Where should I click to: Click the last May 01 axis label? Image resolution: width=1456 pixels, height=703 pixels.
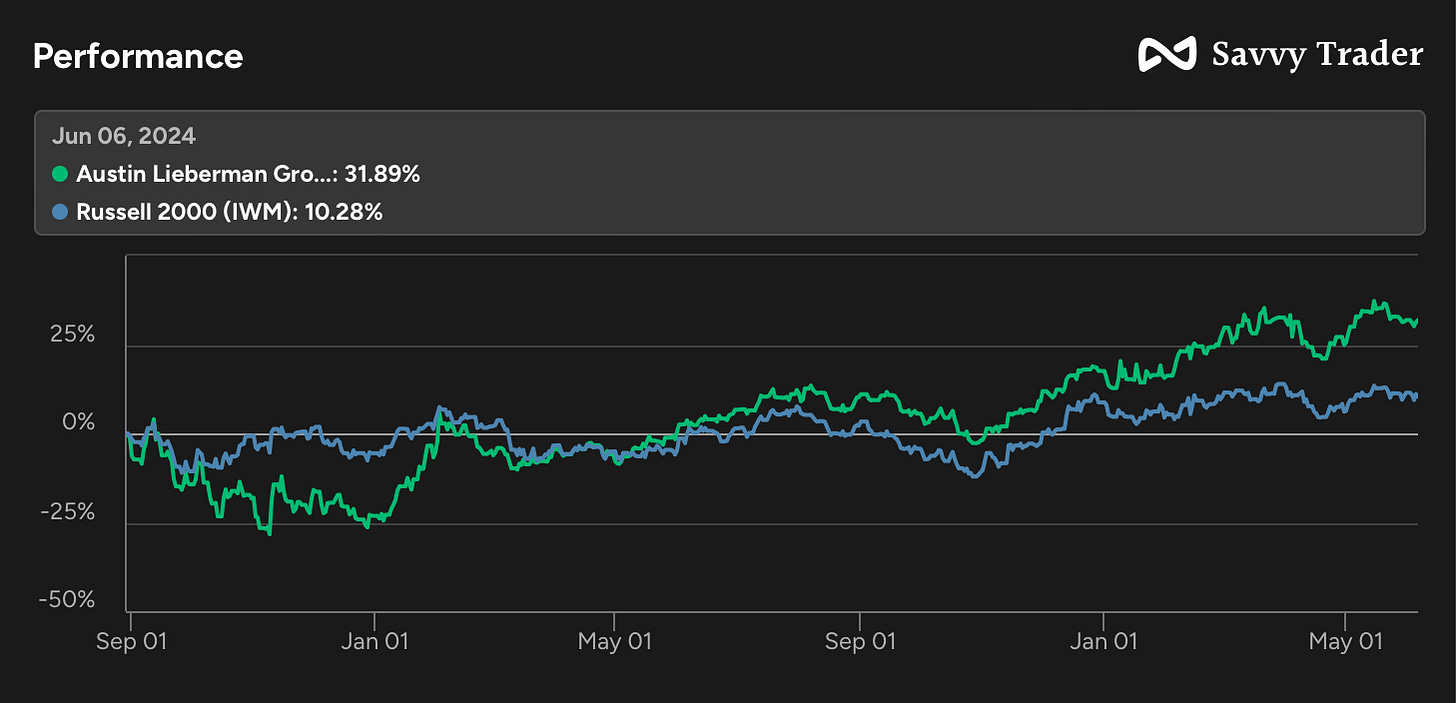(1345, 641)
